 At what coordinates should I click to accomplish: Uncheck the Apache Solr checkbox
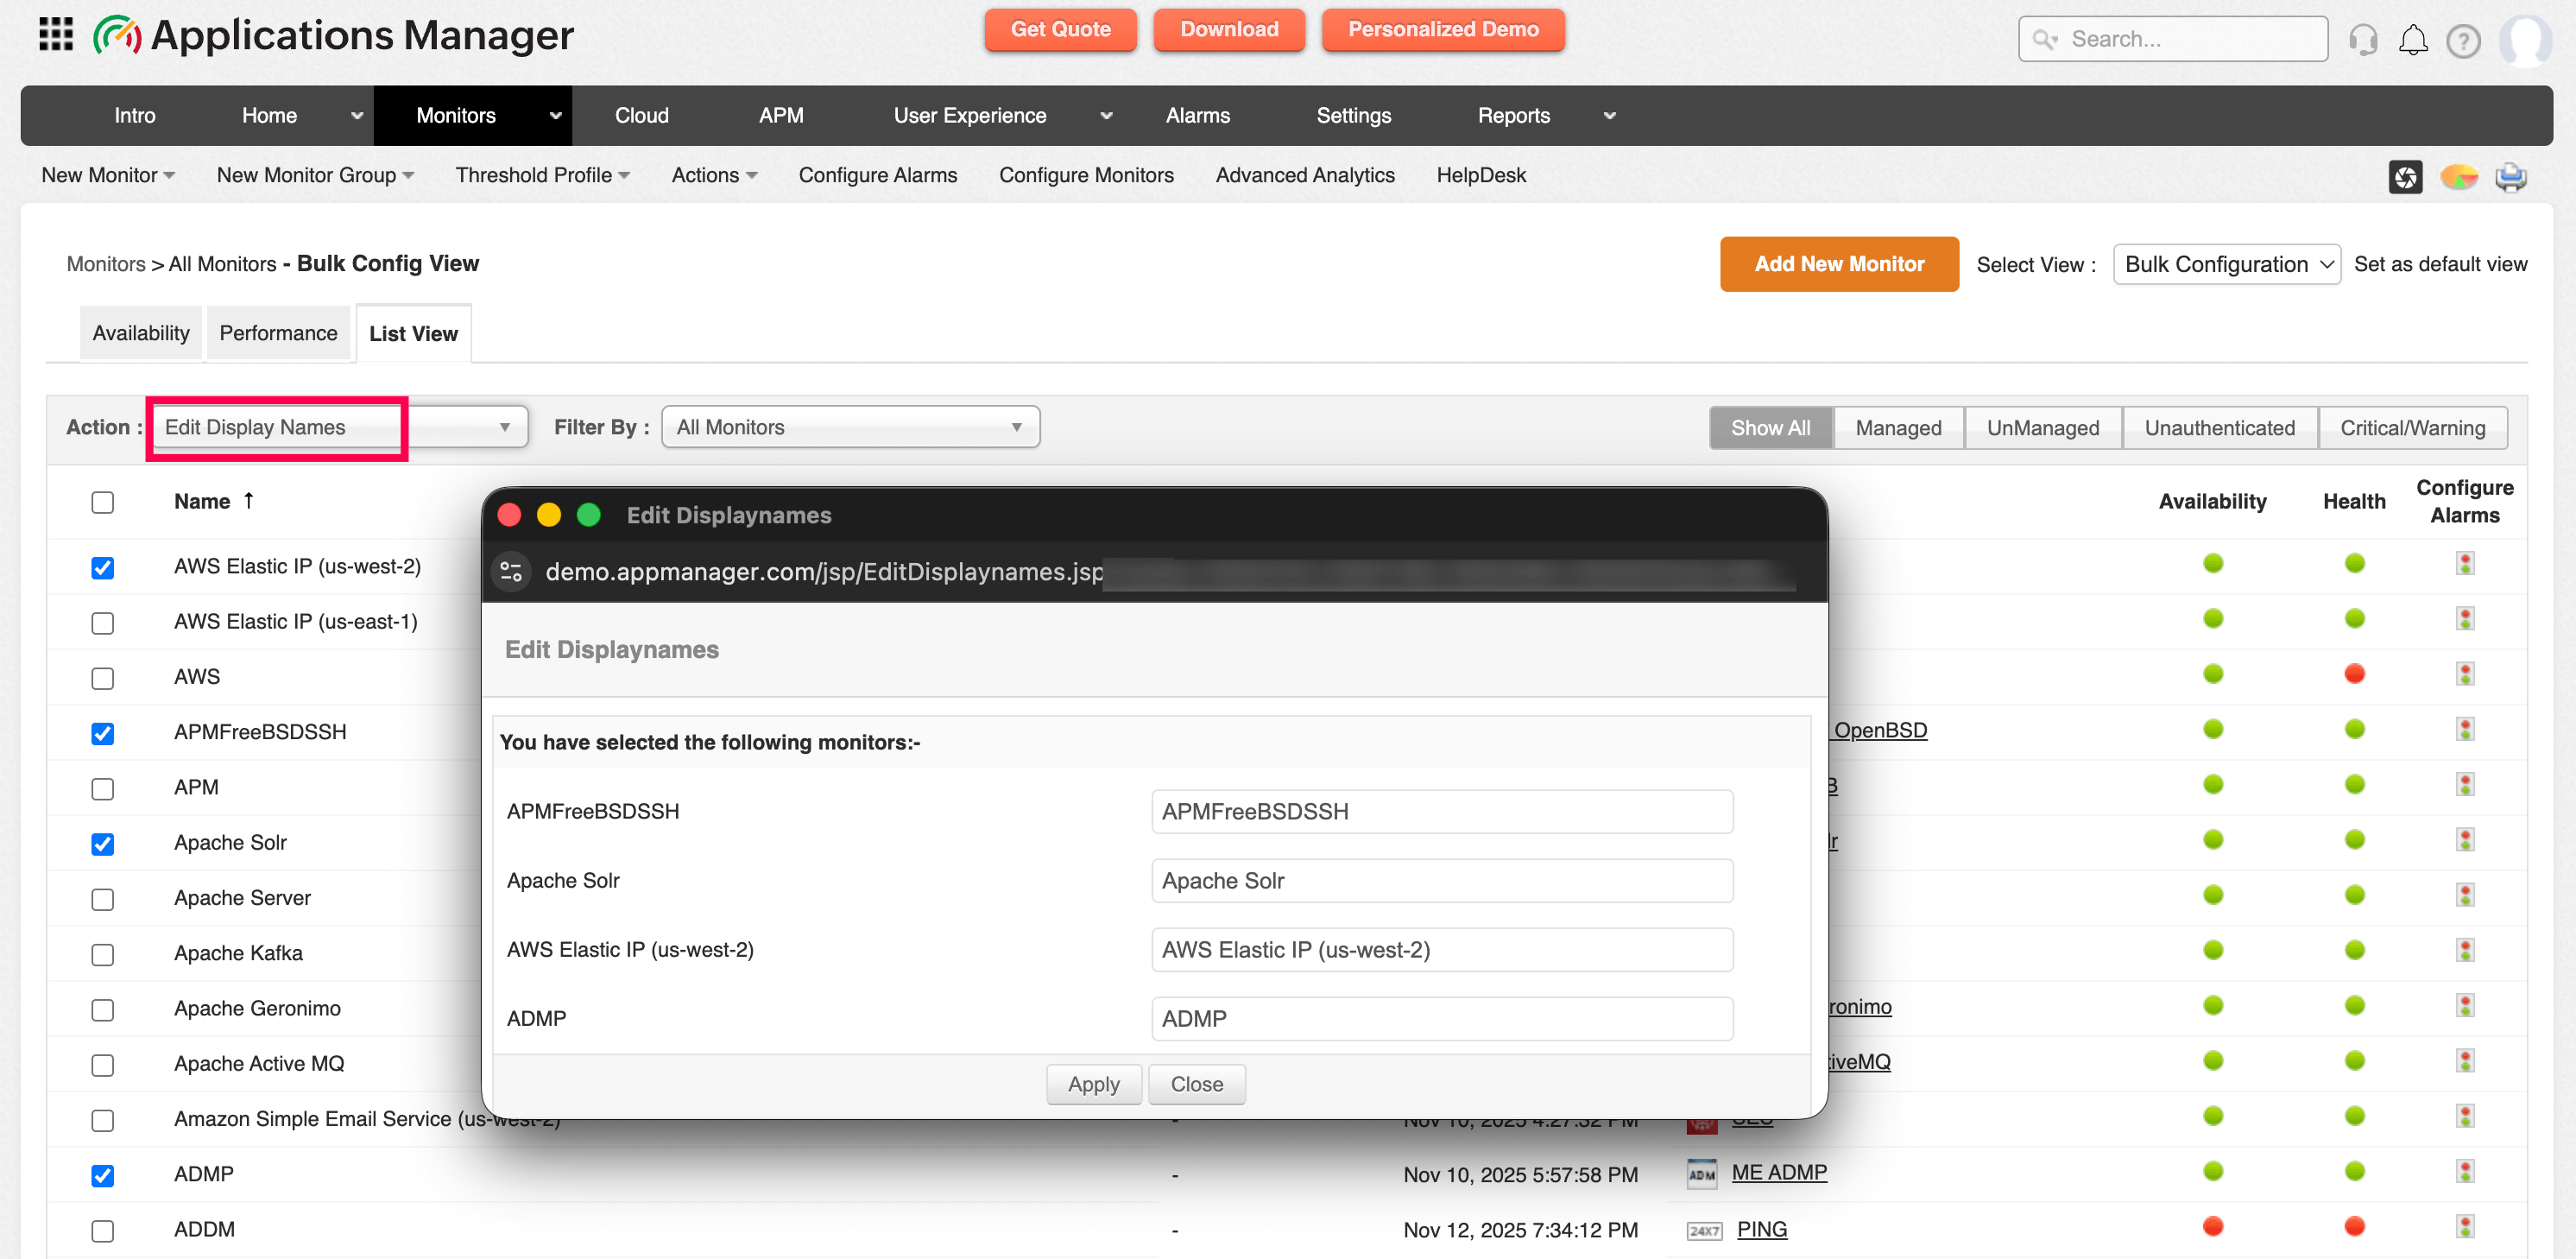(102, 844)
